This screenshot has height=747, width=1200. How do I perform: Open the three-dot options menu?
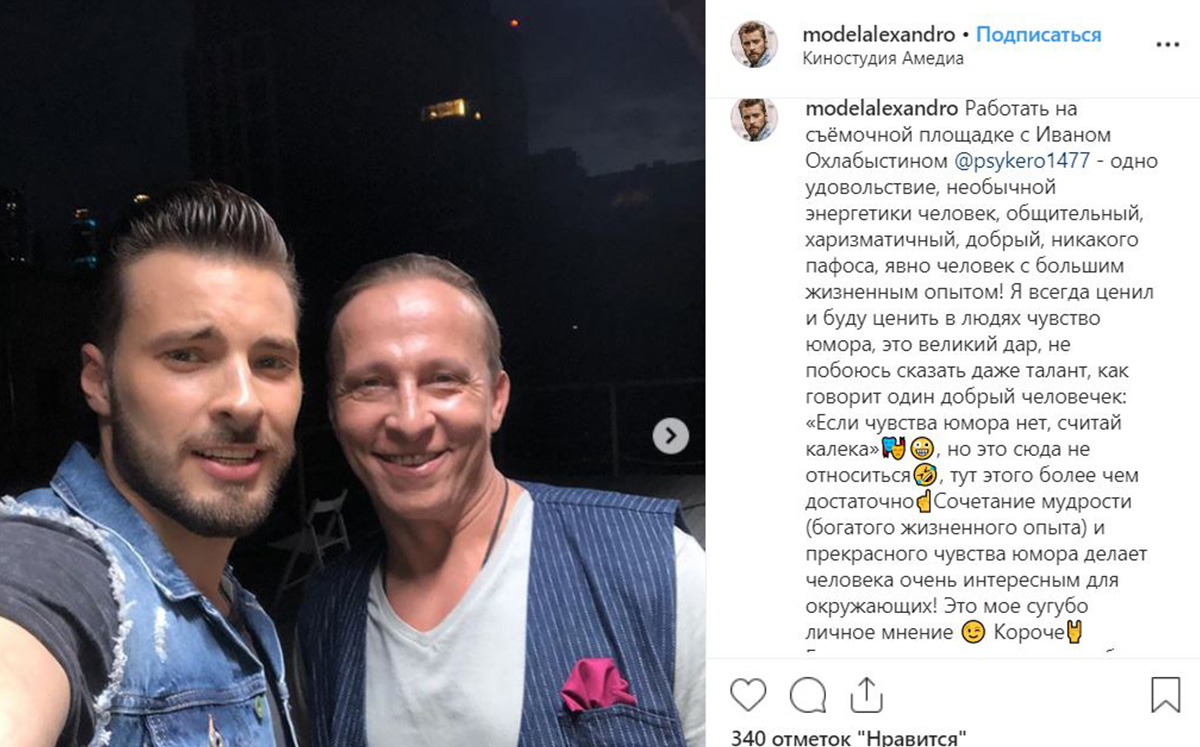1167,45
